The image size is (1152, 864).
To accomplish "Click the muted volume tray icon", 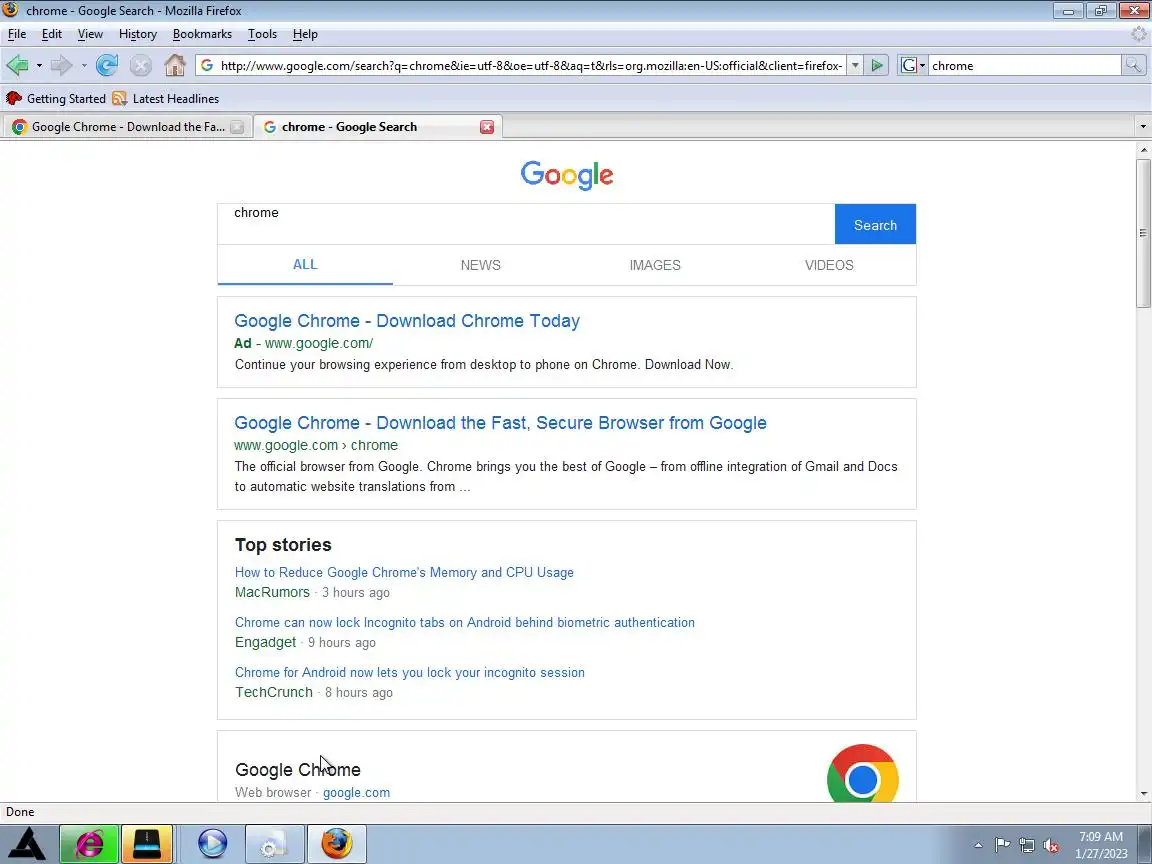I will [1051, 845].
